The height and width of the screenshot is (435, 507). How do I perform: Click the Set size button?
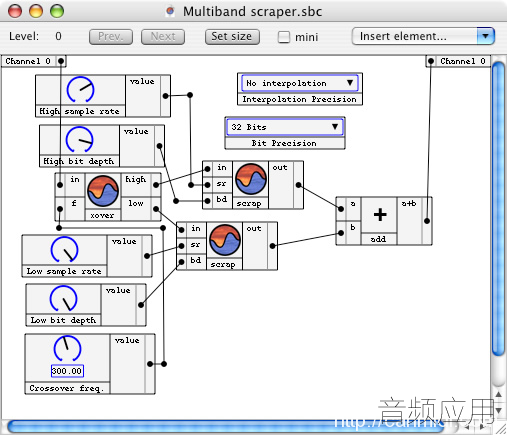[232, 36]
